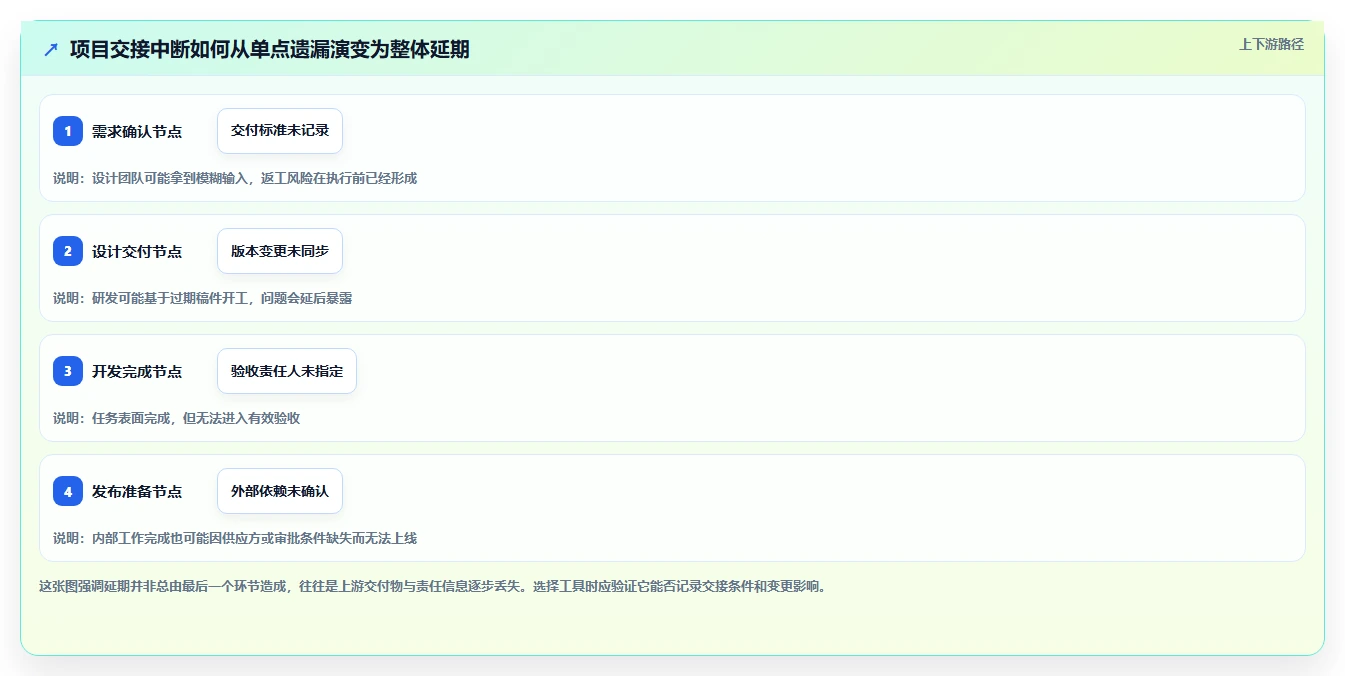Click the note about 研发可能基于过期稿件开工
Viewport: 1345px width, 676px height.
tap(203, 298)
